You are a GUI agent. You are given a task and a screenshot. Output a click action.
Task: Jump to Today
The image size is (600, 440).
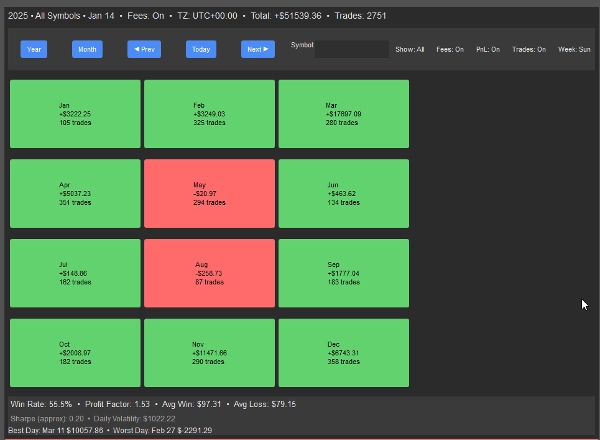201,49
